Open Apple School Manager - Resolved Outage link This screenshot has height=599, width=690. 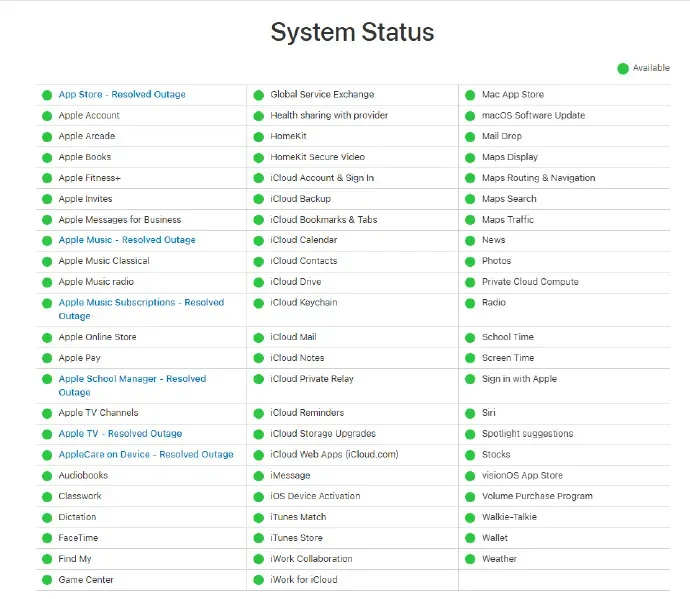coord(132,386)
